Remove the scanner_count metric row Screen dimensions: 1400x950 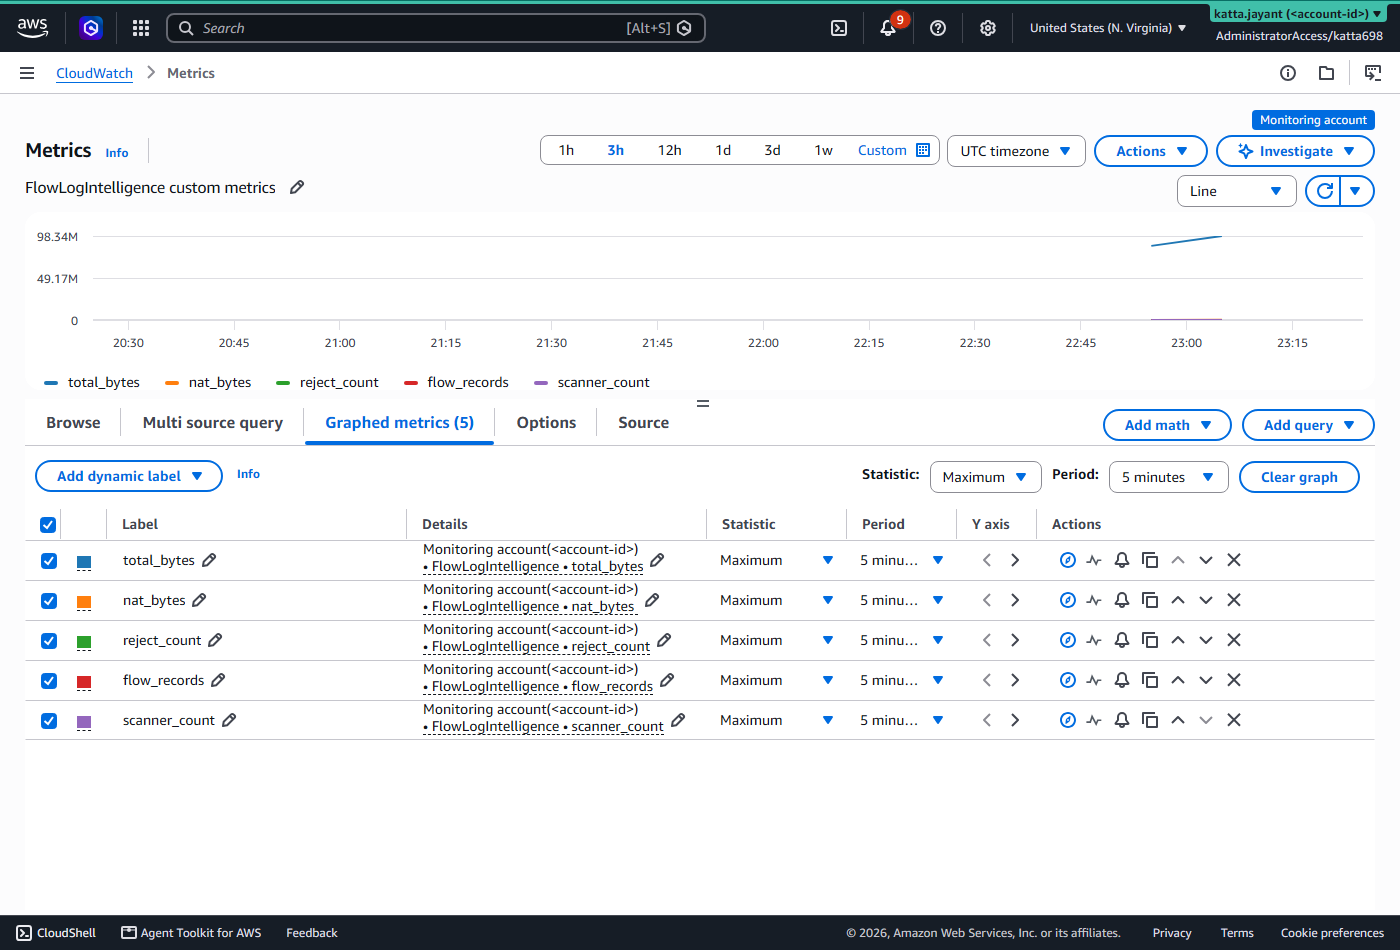1234,720
